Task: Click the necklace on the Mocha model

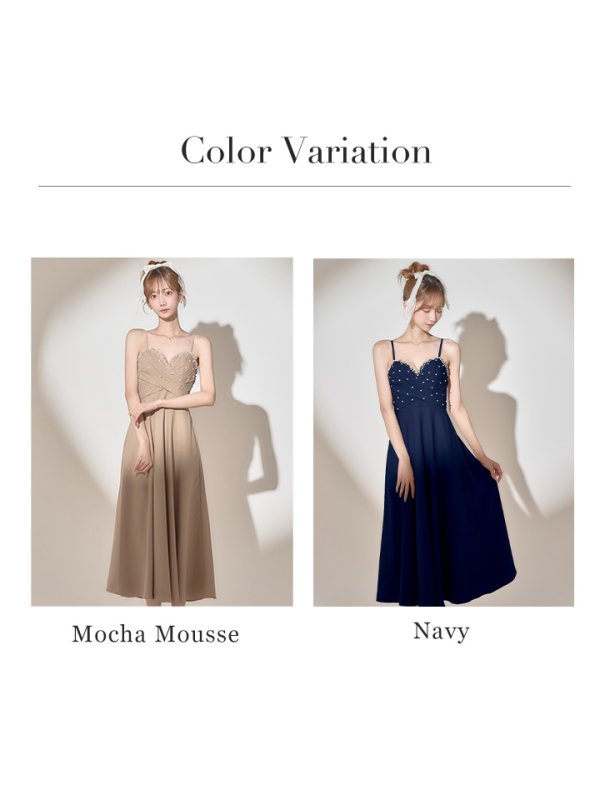Action: click(170, 337)
